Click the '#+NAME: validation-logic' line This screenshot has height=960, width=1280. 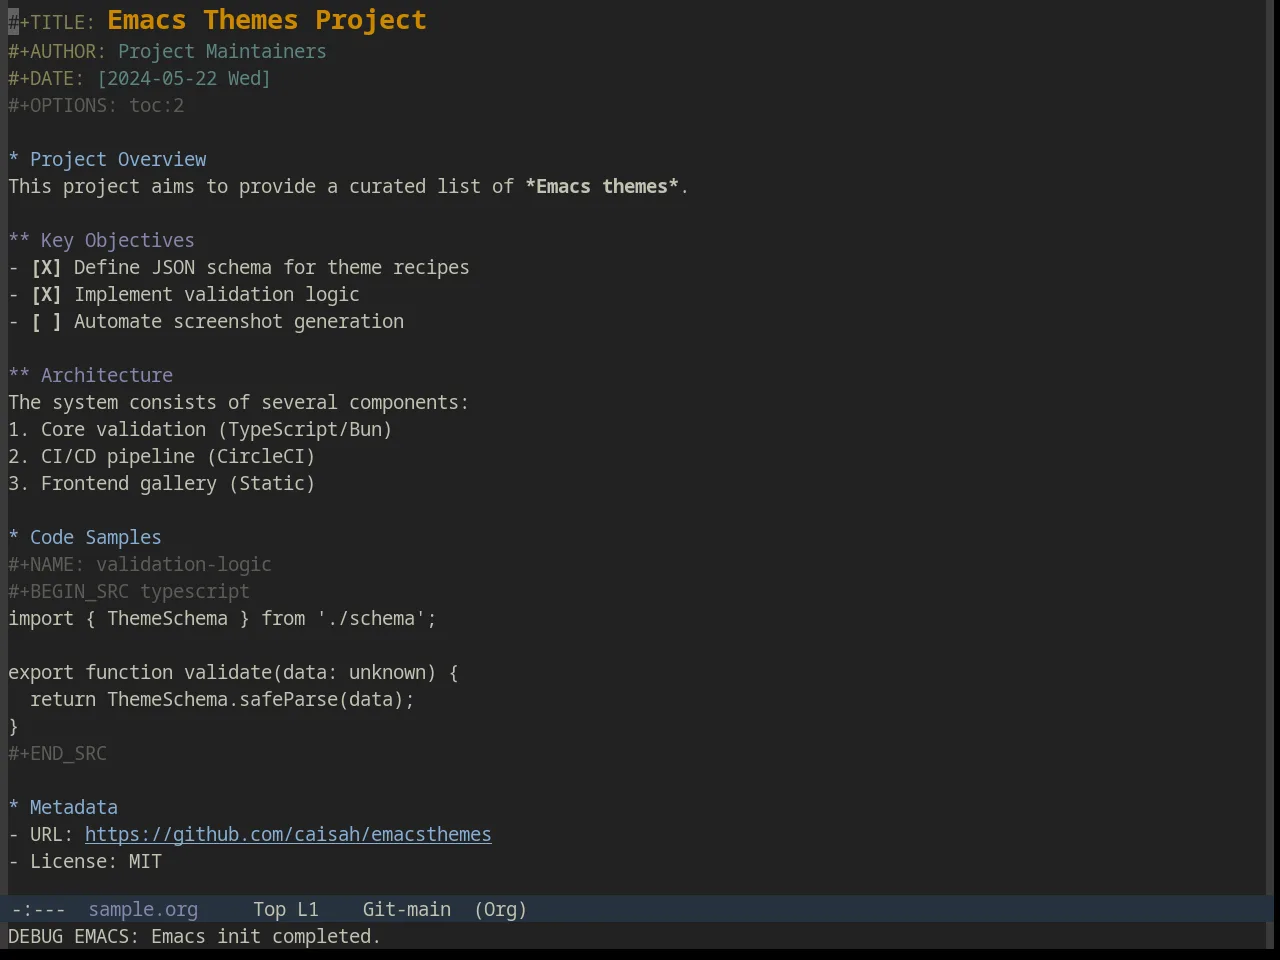(140, 565)
